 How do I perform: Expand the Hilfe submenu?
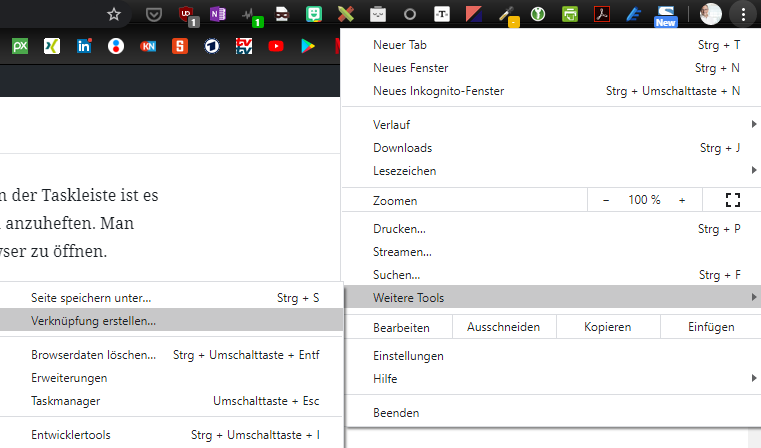(x=551, y=379)
